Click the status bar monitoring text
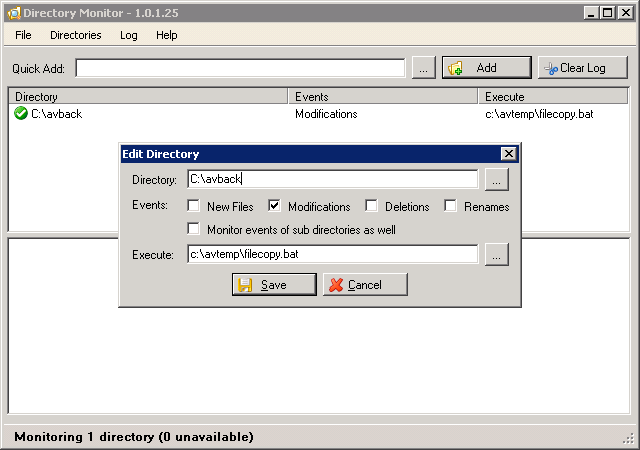This screenshot has width=640, height=450. (x=134, y=437)
